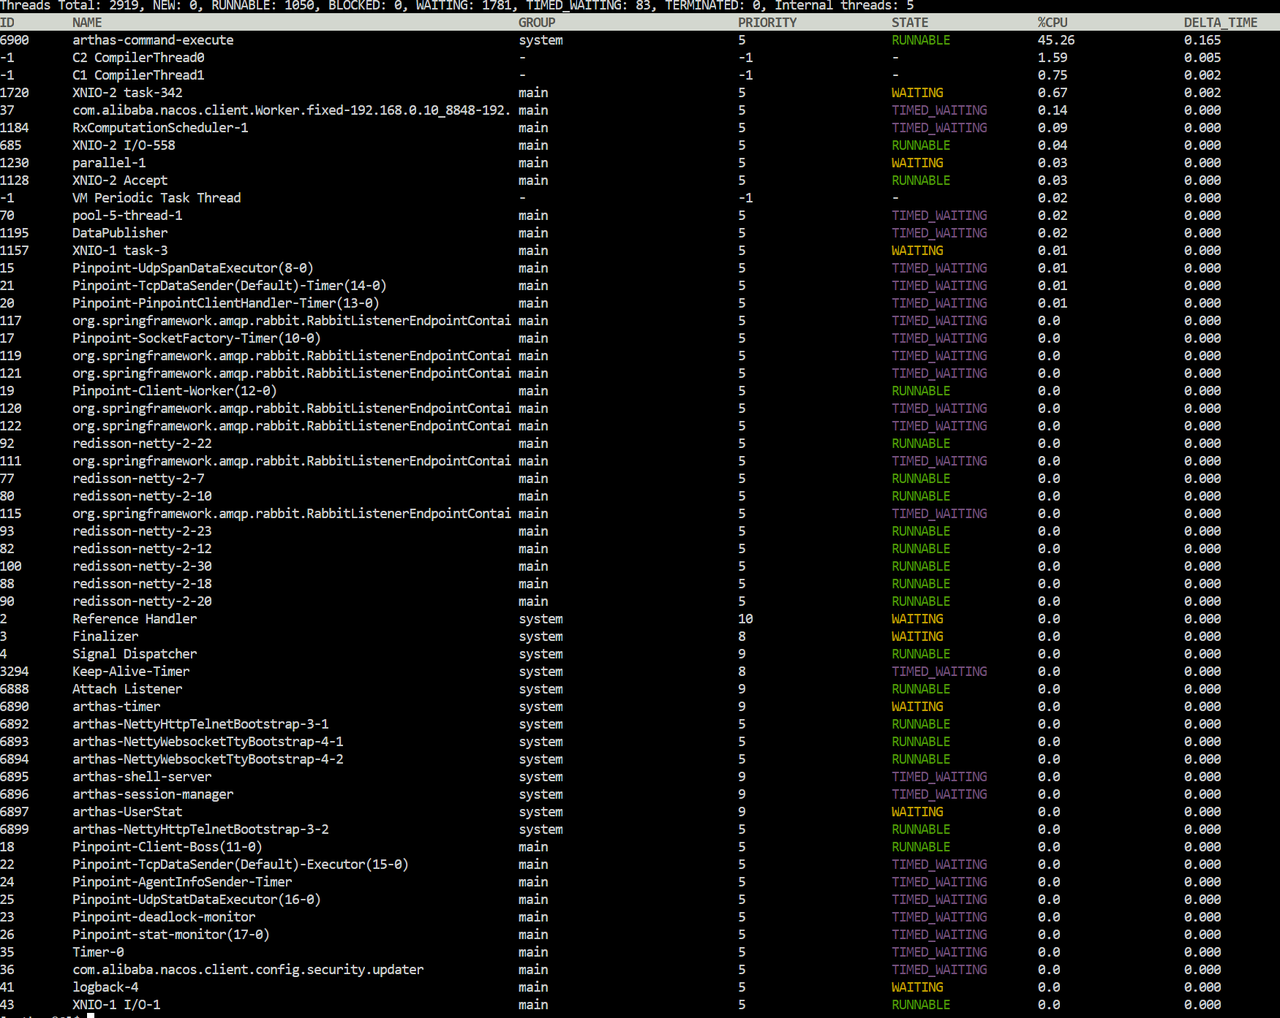This screenshot has width=1280, height=1018.
Task: Click Pinpoint-UdpSpanDataExecutor(8-0) thread name
Action: [x=193, y=268]
